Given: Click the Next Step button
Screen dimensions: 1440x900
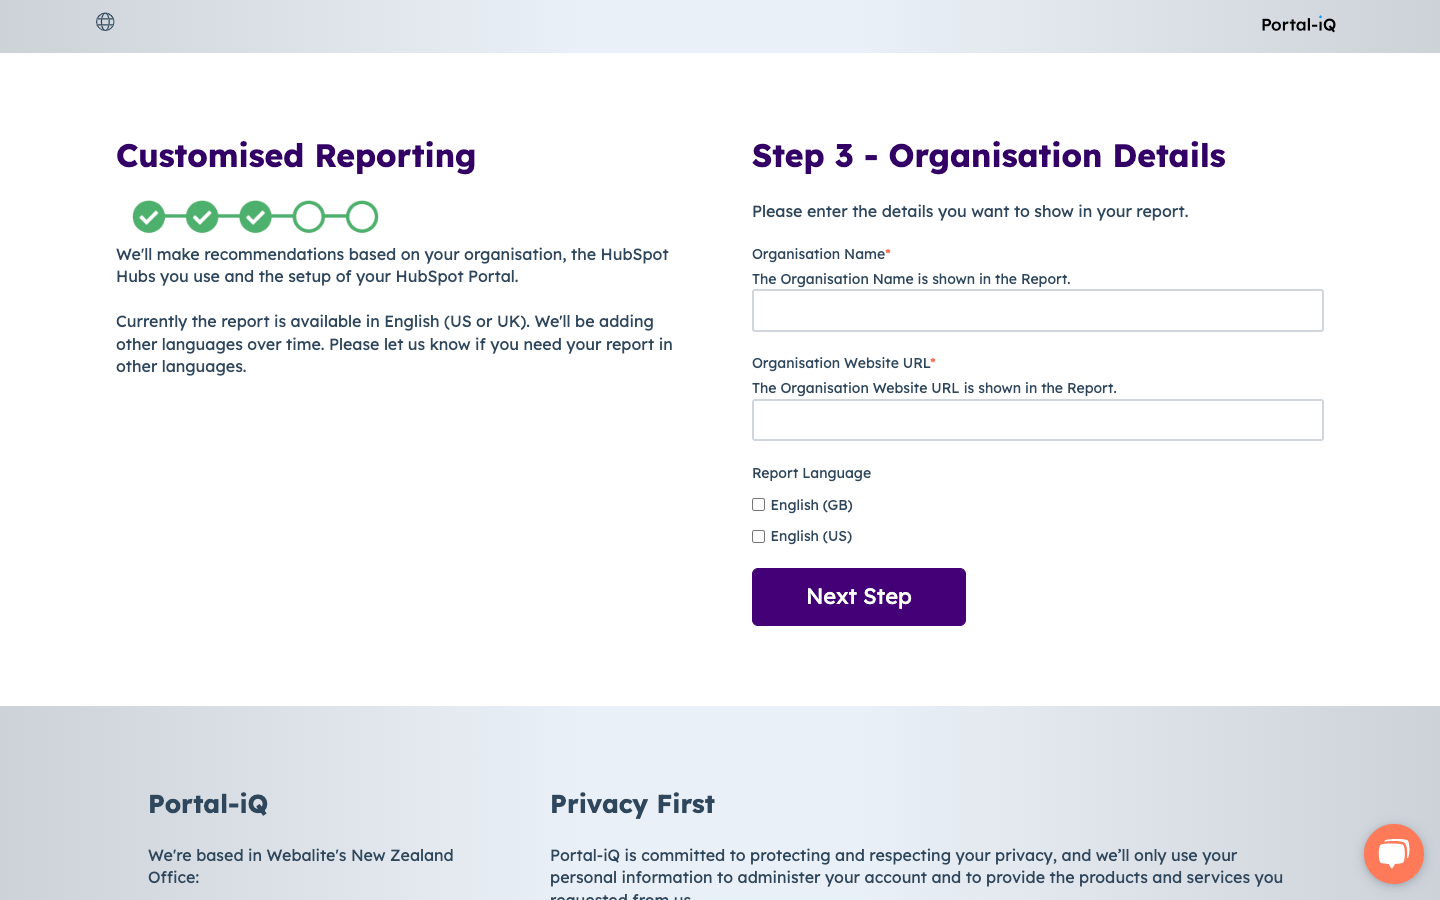Looking at the screenshot, I should click(x=858, y=596).
